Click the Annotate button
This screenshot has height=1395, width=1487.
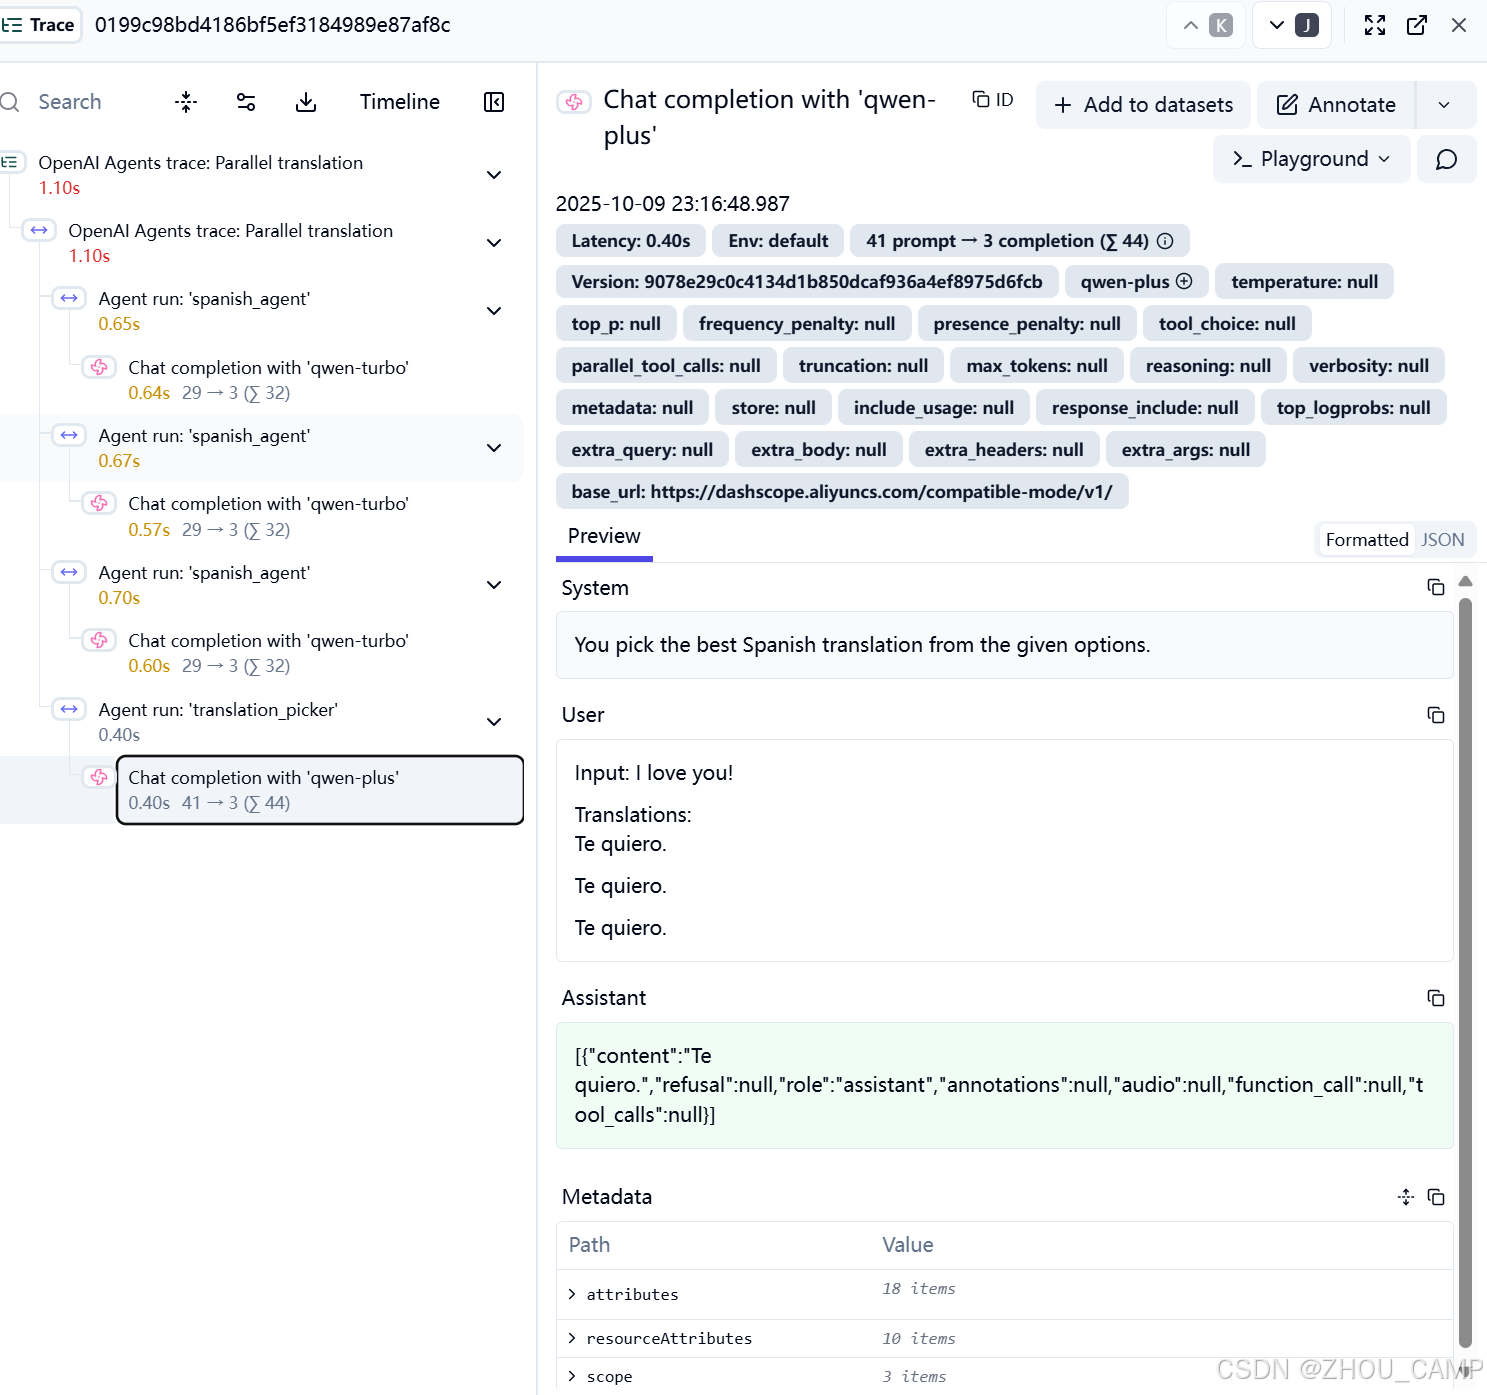[1336, 105]
